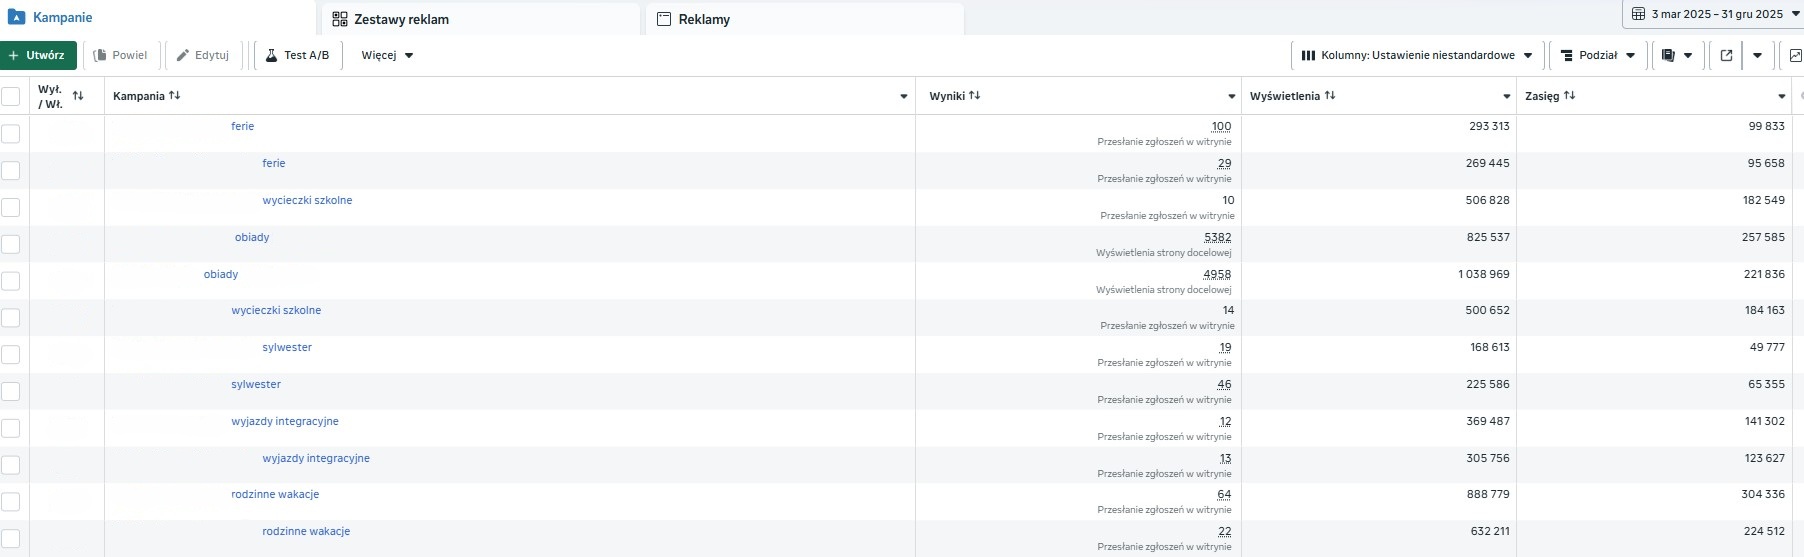The width and height of the screenshot is (1804, 557).
Task: Open Kolumny: Ustawienie niestandardowe dropdown
Action: 1417,56
